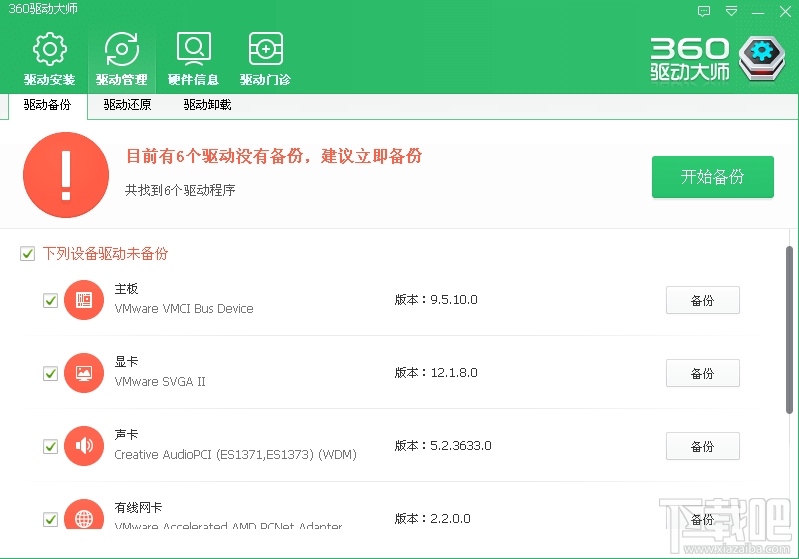The image size is (799, 559).
Task: Minimize the 360驱动大师 window
Action: tap(758, 12)
